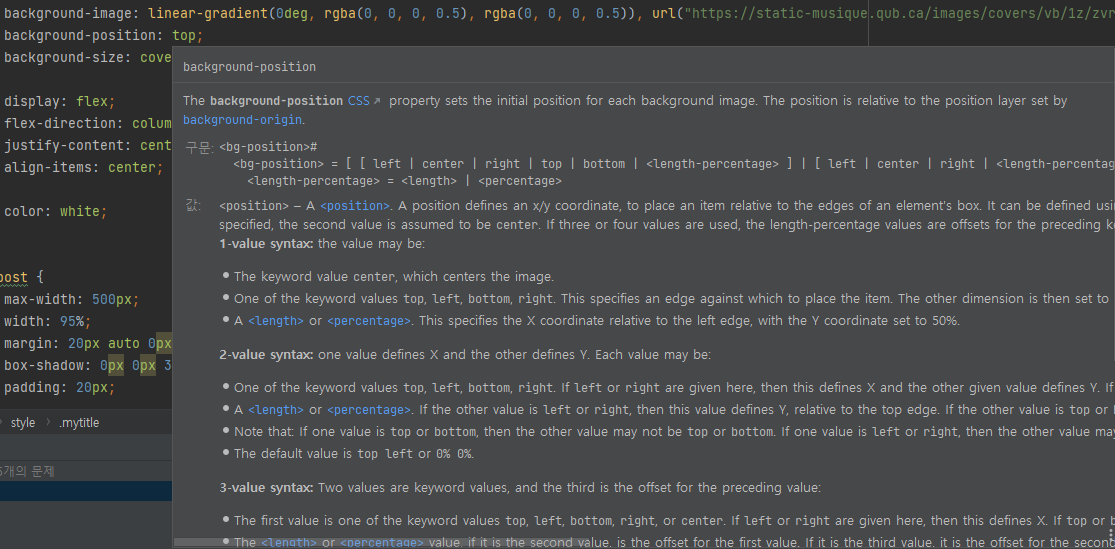Click the 'background-size' code line
Viewport: 1115px width, 549px height.
click(x=87, y=57)
